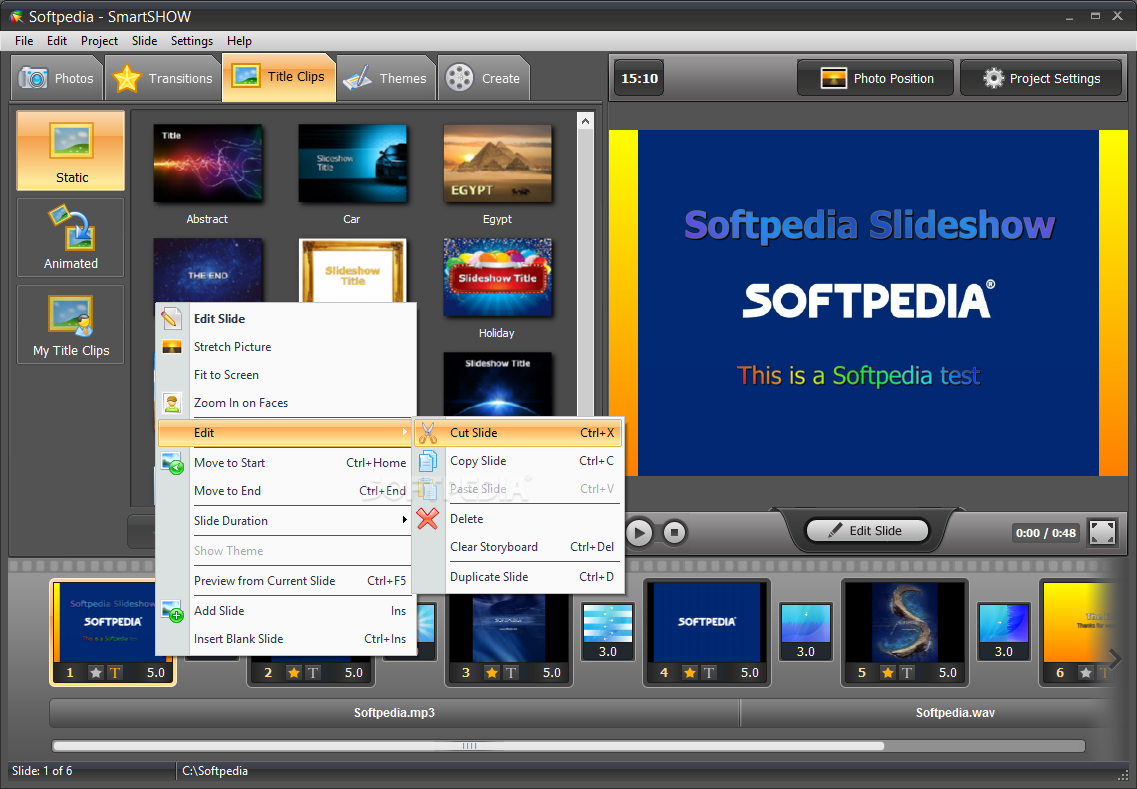The width and height of the screenshot is (1137, 789).
Task: Advance storyboard with right arrow
Action: (x=1115, y=659)
